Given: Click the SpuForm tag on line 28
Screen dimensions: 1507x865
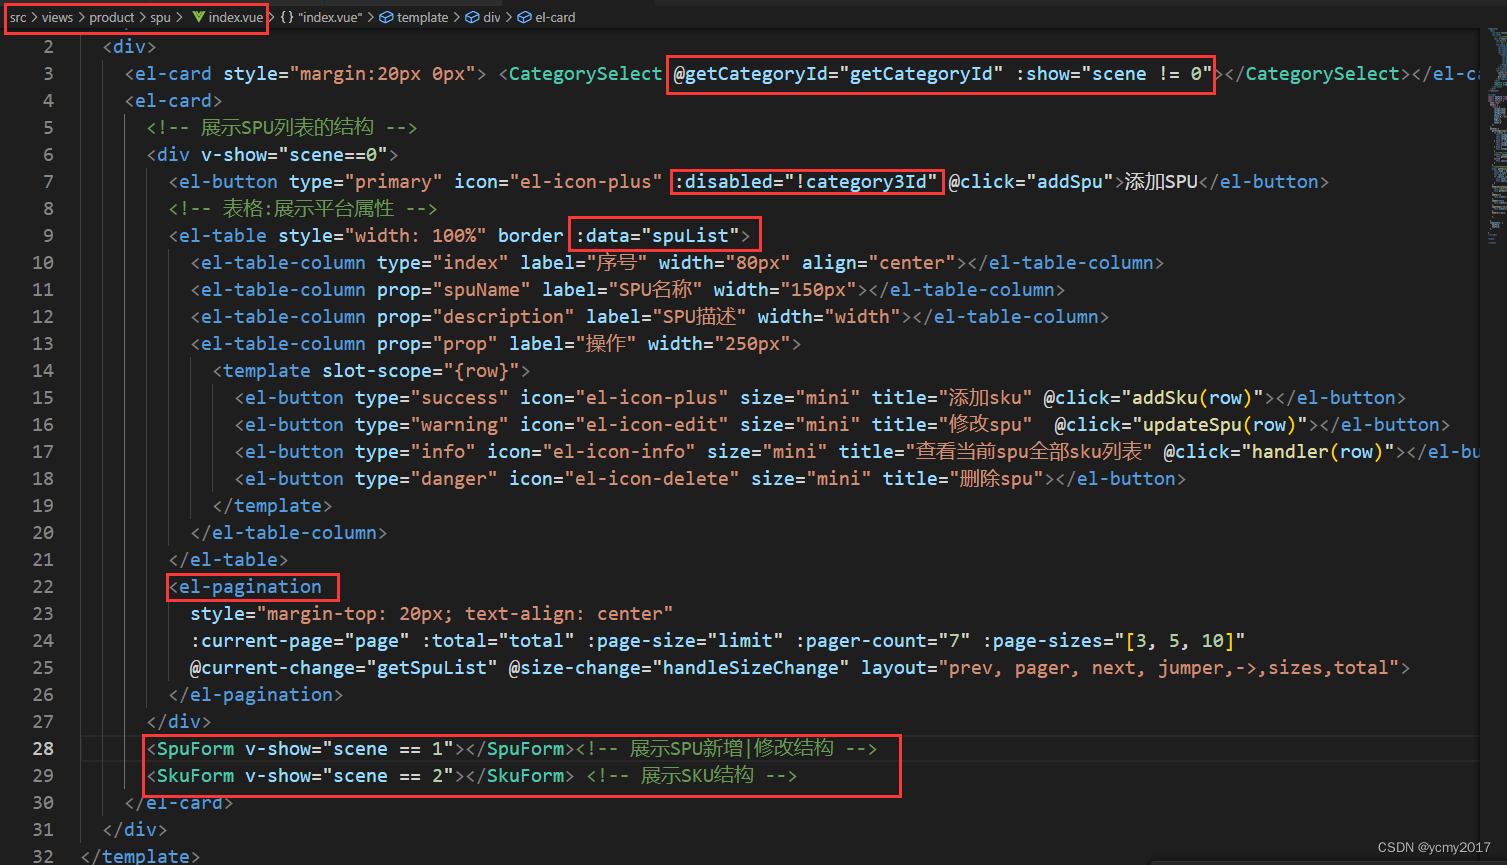Looking at the screenshot, I should pos(190,749).
